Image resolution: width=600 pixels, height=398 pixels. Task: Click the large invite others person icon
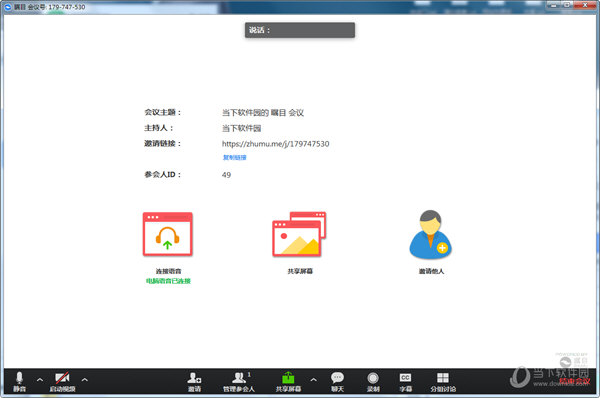tap(430, 234)
